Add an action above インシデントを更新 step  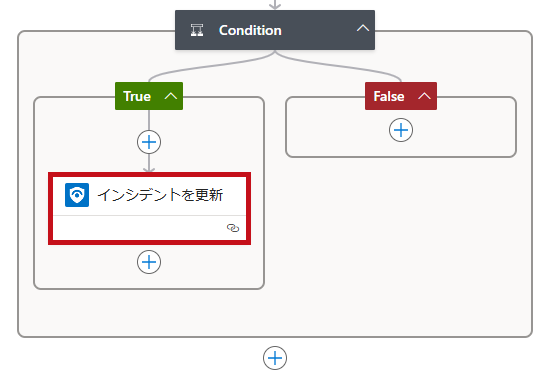tap(149, 142)
